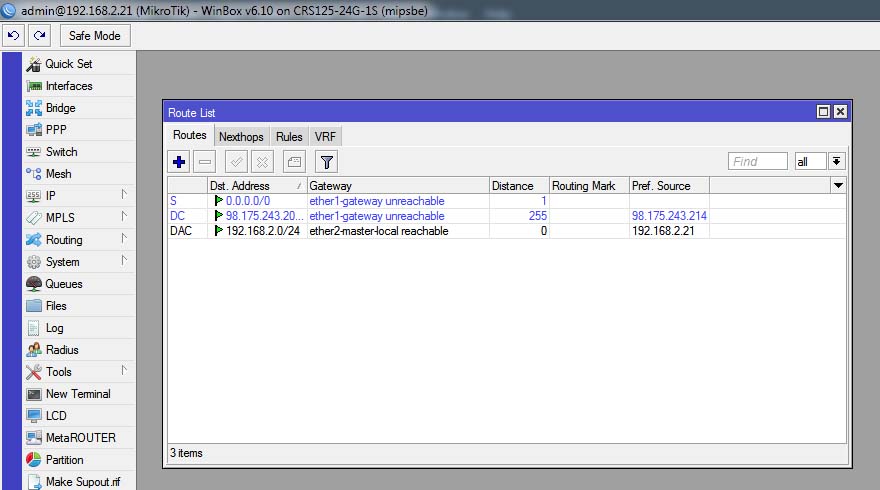Select the 192.168.2.0/24 route row
This screenshot has width=880, height=490.
tap(507, 231)
